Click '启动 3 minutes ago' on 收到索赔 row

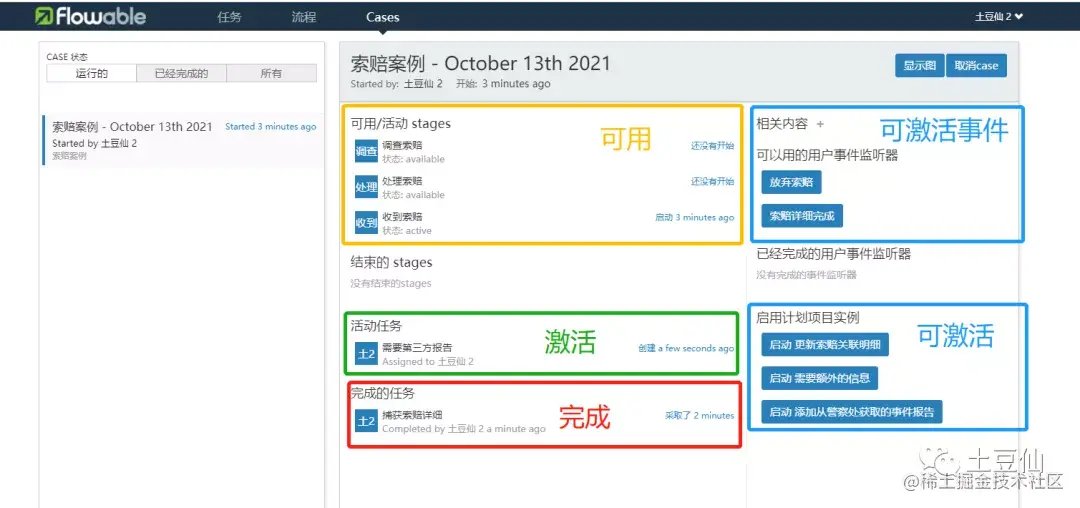pos(694,218)
